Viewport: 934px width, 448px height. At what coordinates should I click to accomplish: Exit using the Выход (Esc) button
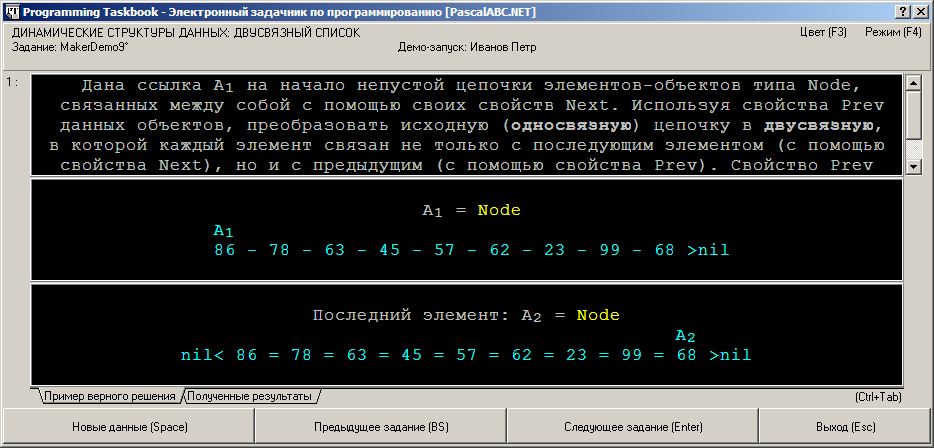[844, 427]
